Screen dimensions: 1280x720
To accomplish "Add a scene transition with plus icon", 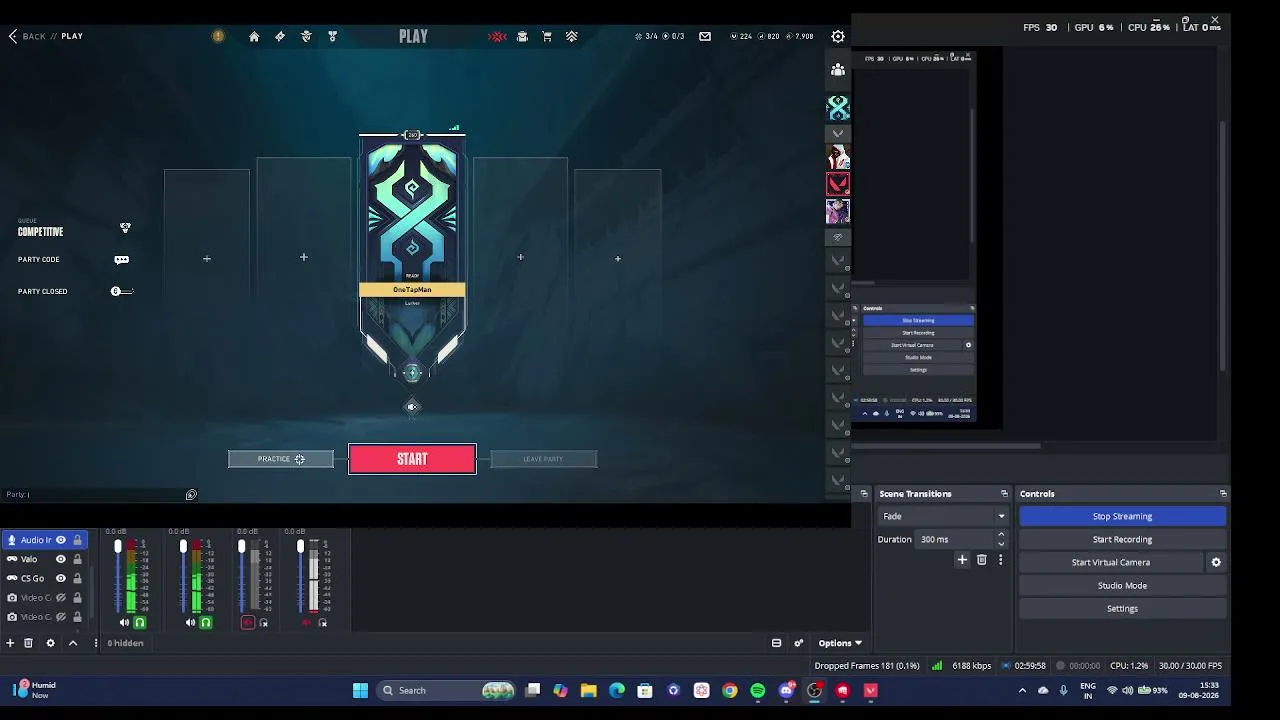I will coord(962,560).
